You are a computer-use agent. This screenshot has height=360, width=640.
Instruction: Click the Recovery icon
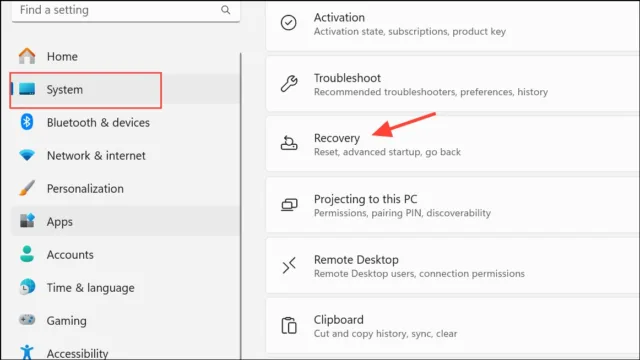point(289,143)
